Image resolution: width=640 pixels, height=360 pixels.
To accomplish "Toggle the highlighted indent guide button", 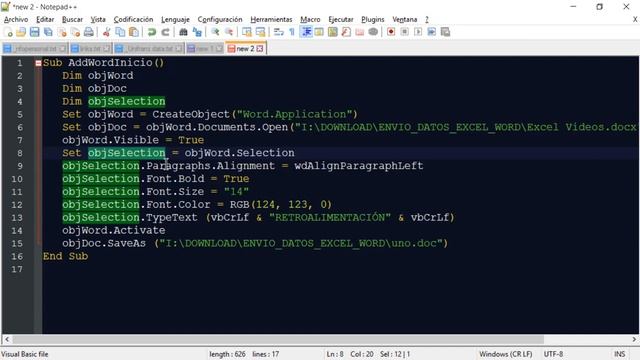I will [x=306, y=32].
